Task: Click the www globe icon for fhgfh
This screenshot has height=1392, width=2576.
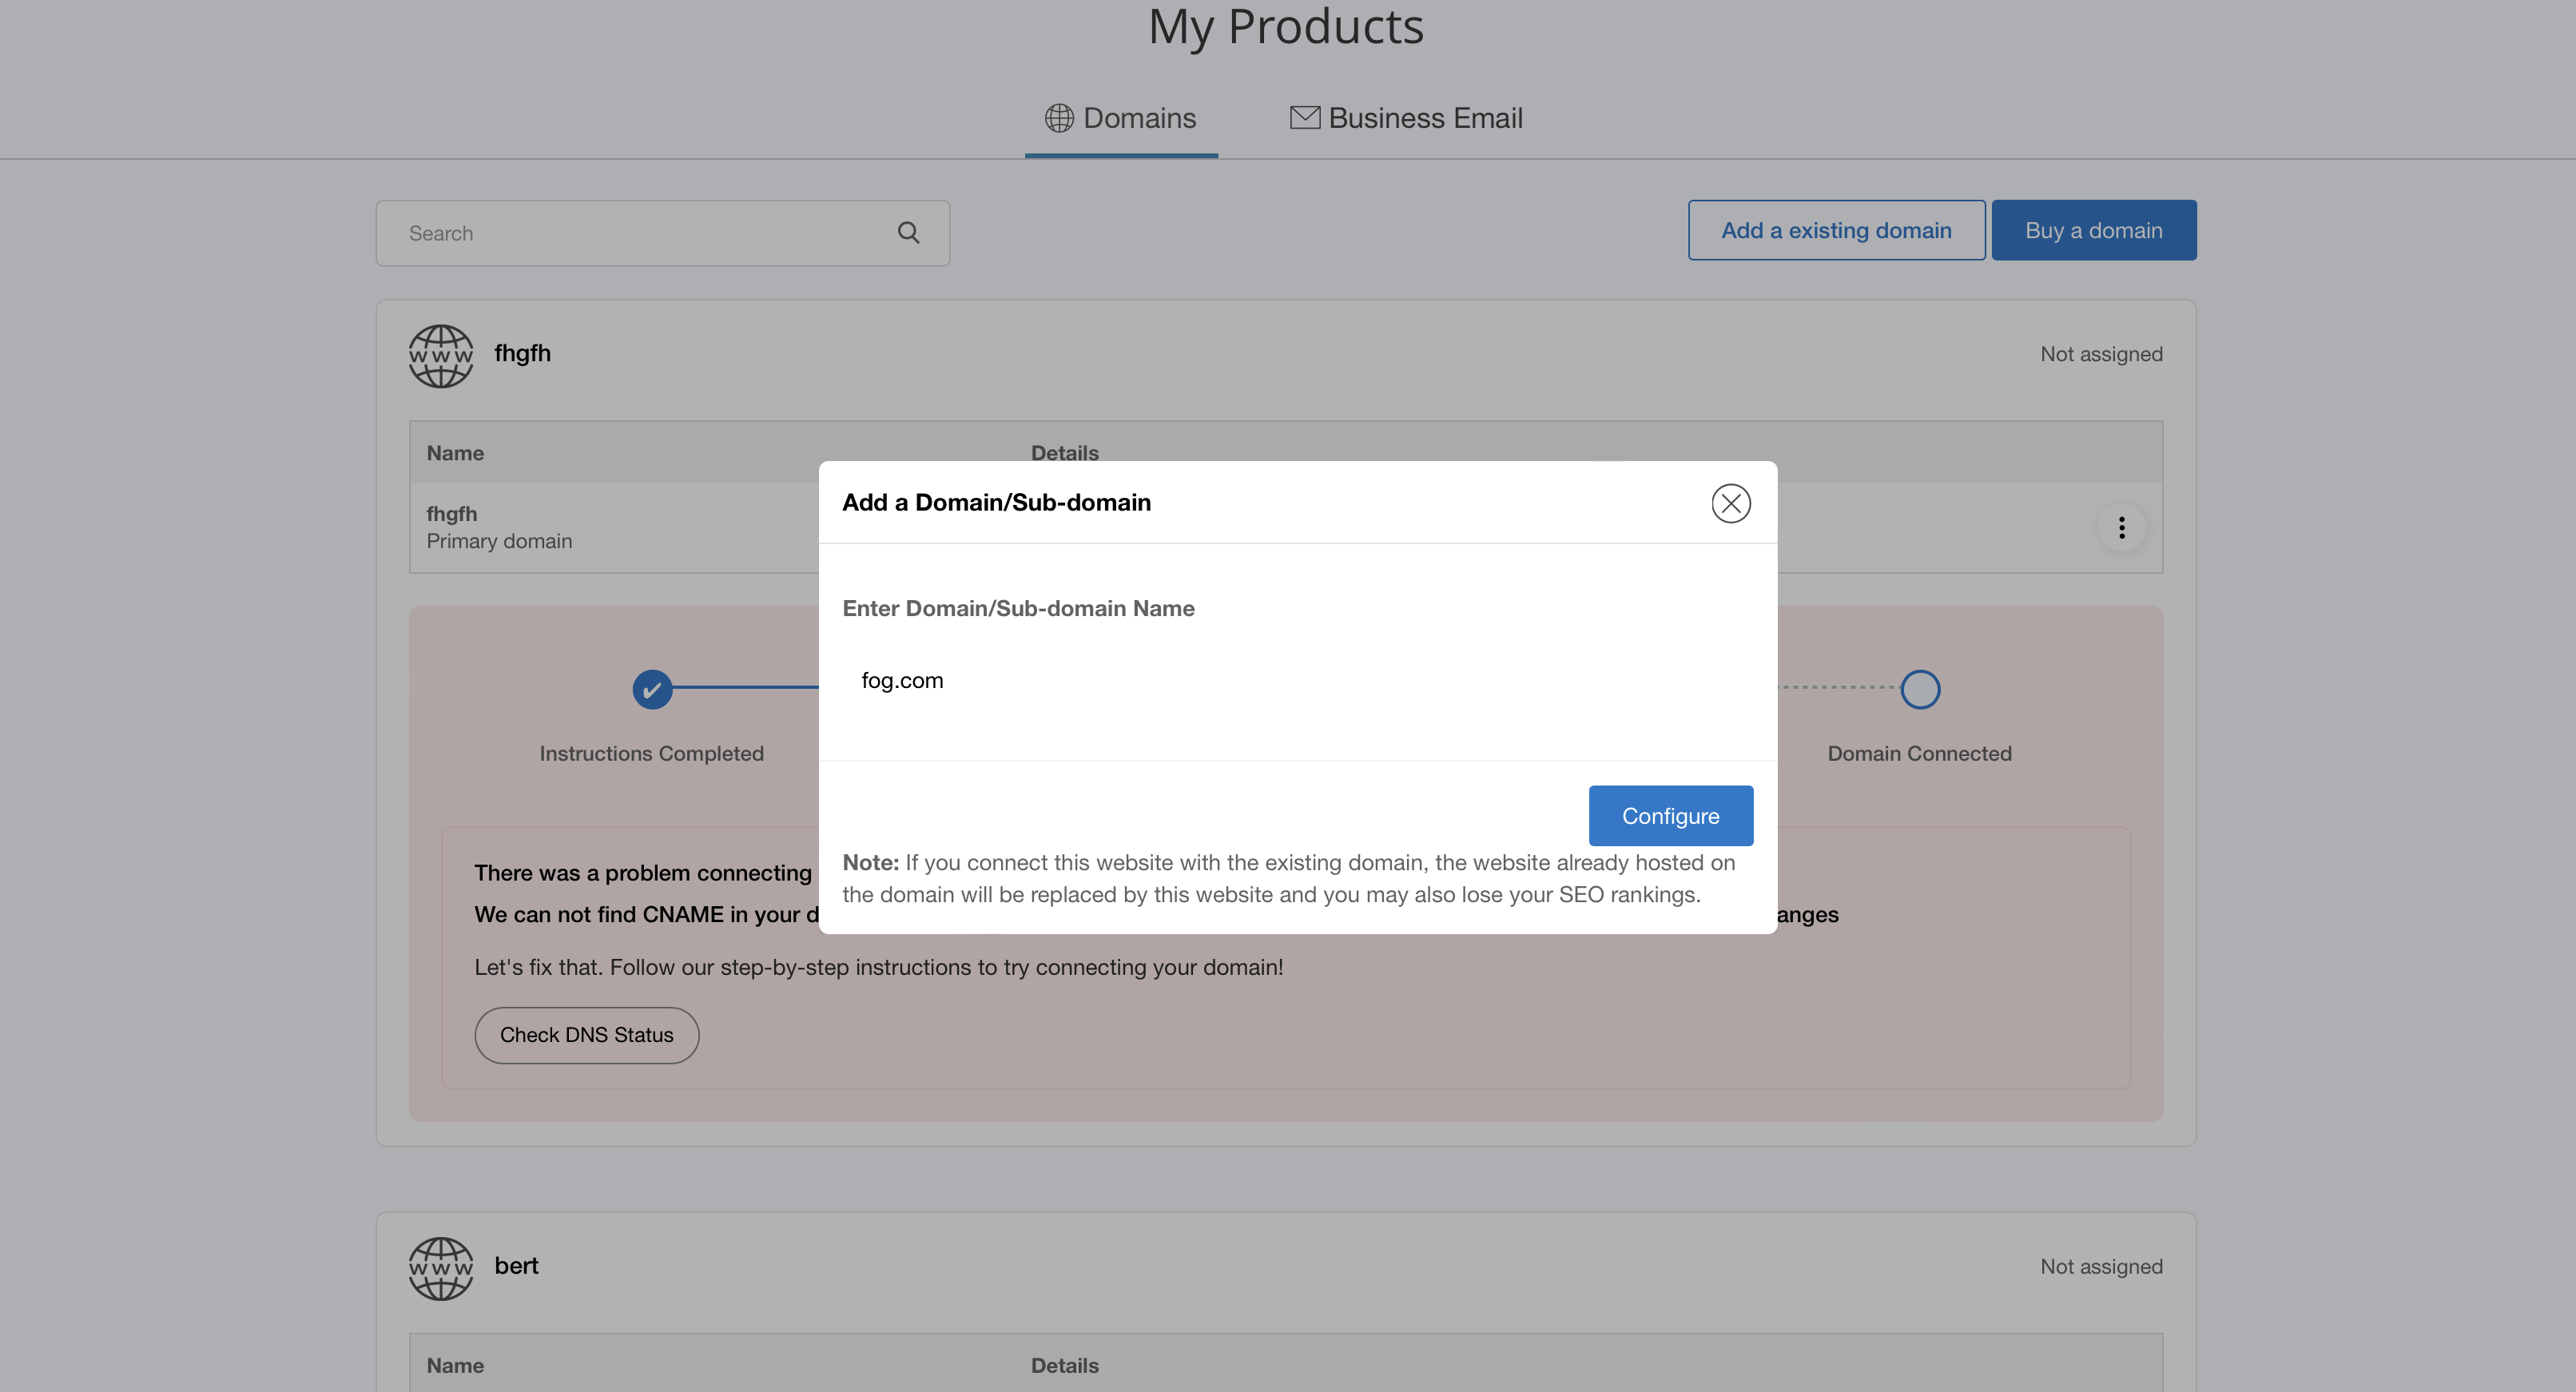Action: click(441, 356)
